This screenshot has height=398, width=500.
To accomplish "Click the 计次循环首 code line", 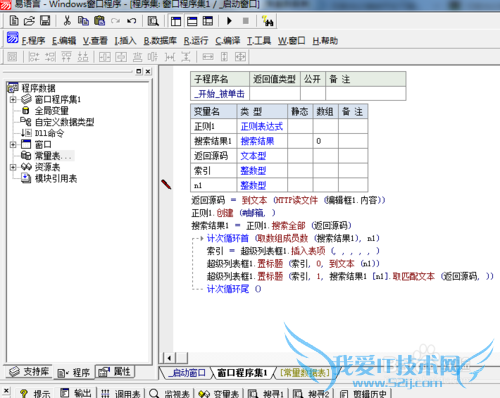I will pyautogui.click(x=293, y=238).
